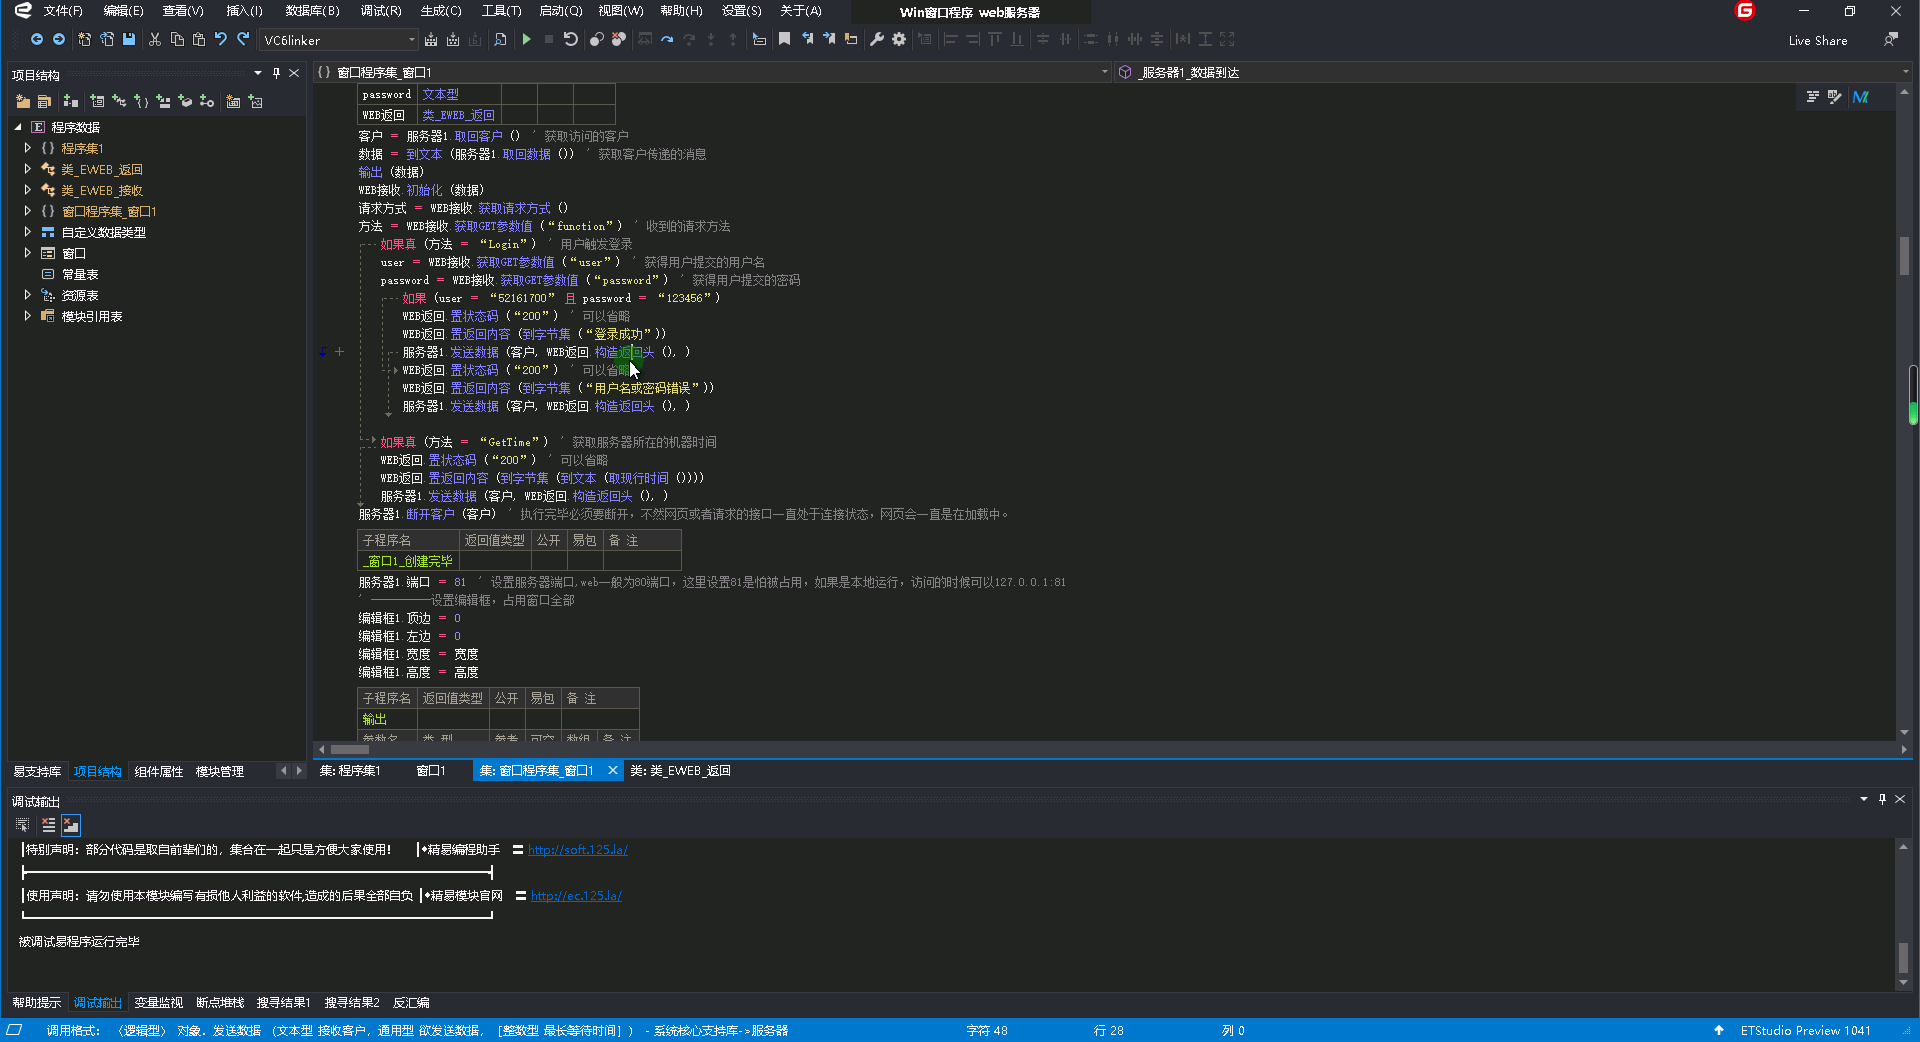Open 调试输出 panel options dropdown arrow
1920x1042 pixels.
(1864, 799)
